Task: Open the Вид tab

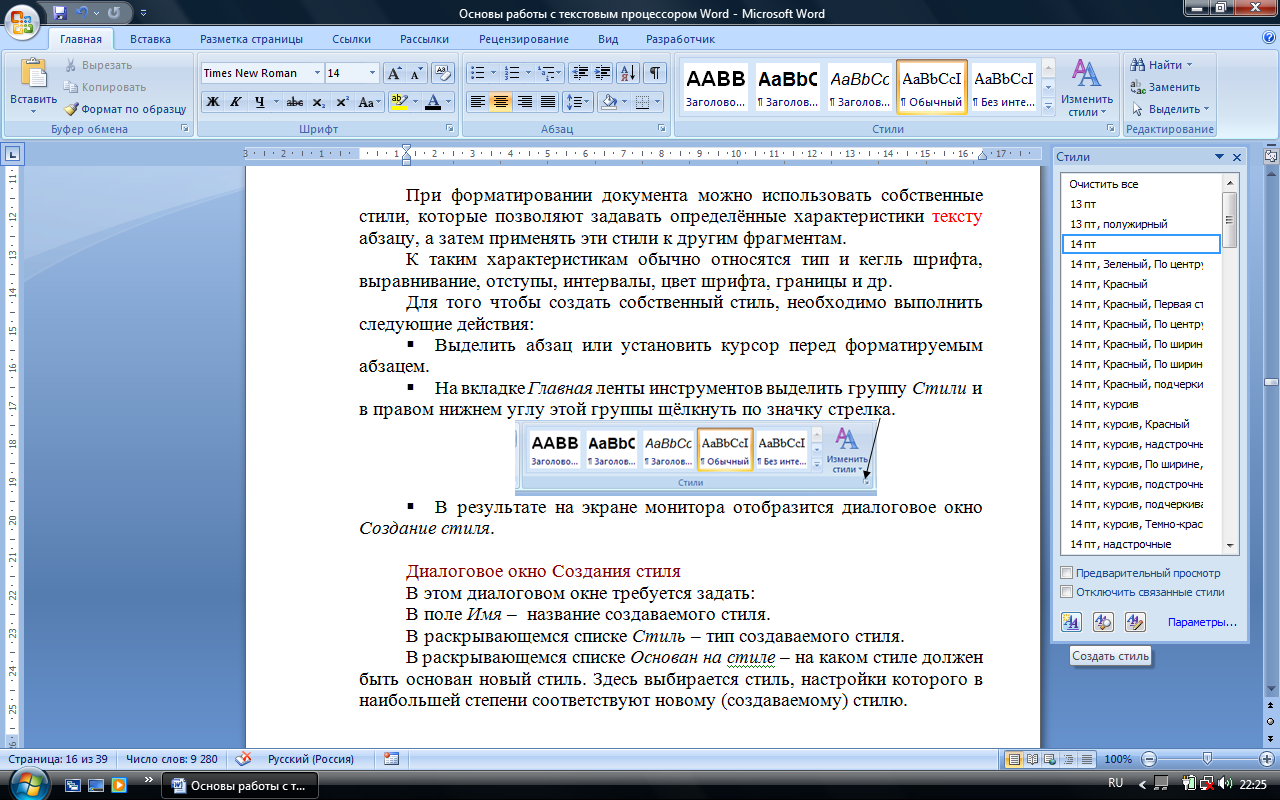Action: tap(608, 39)
